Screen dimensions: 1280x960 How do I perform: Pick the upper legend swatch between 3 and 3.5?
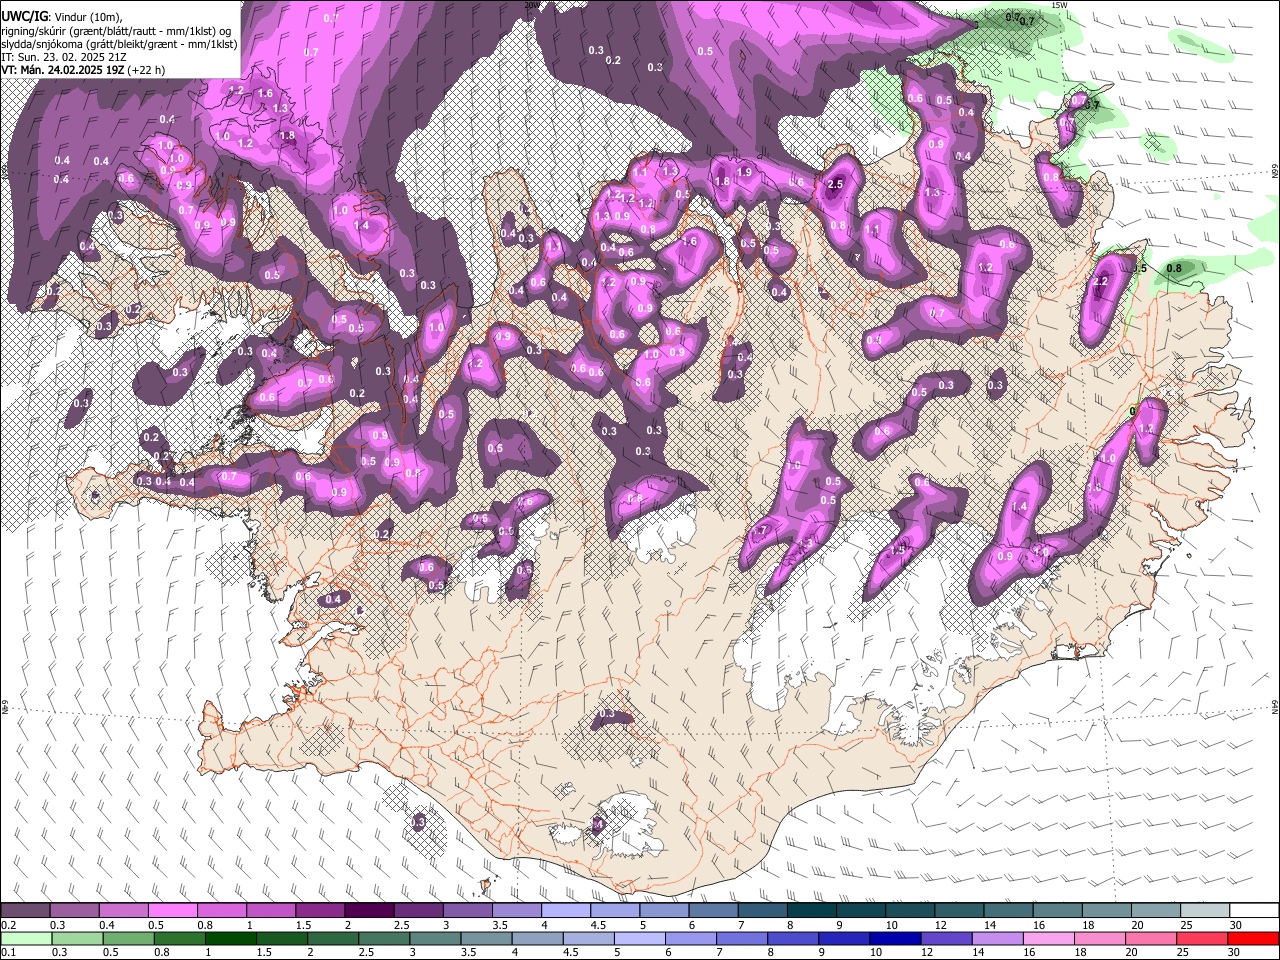point(466,911)
